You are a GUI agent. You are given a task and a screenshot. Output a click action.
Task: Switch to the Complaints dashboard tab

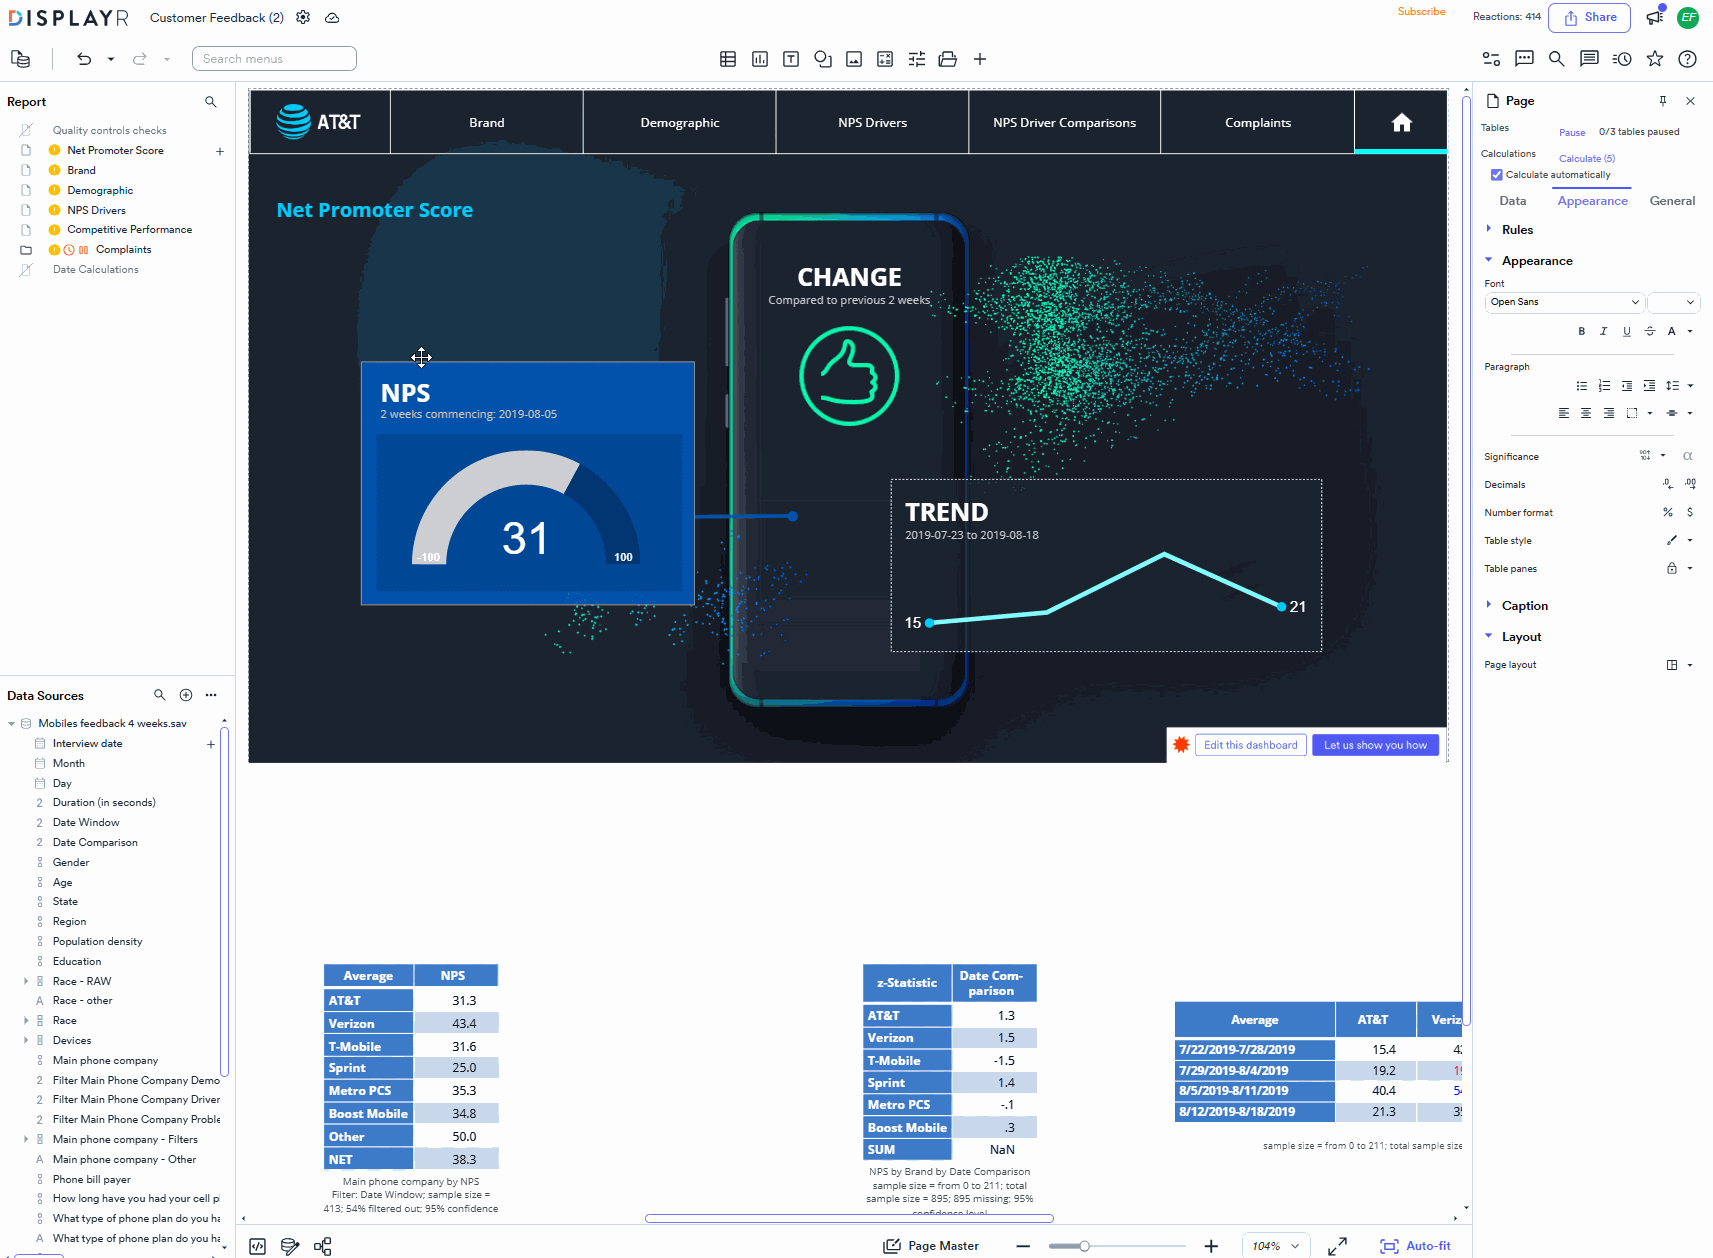pyautogui.click(x=1257, y=121)
